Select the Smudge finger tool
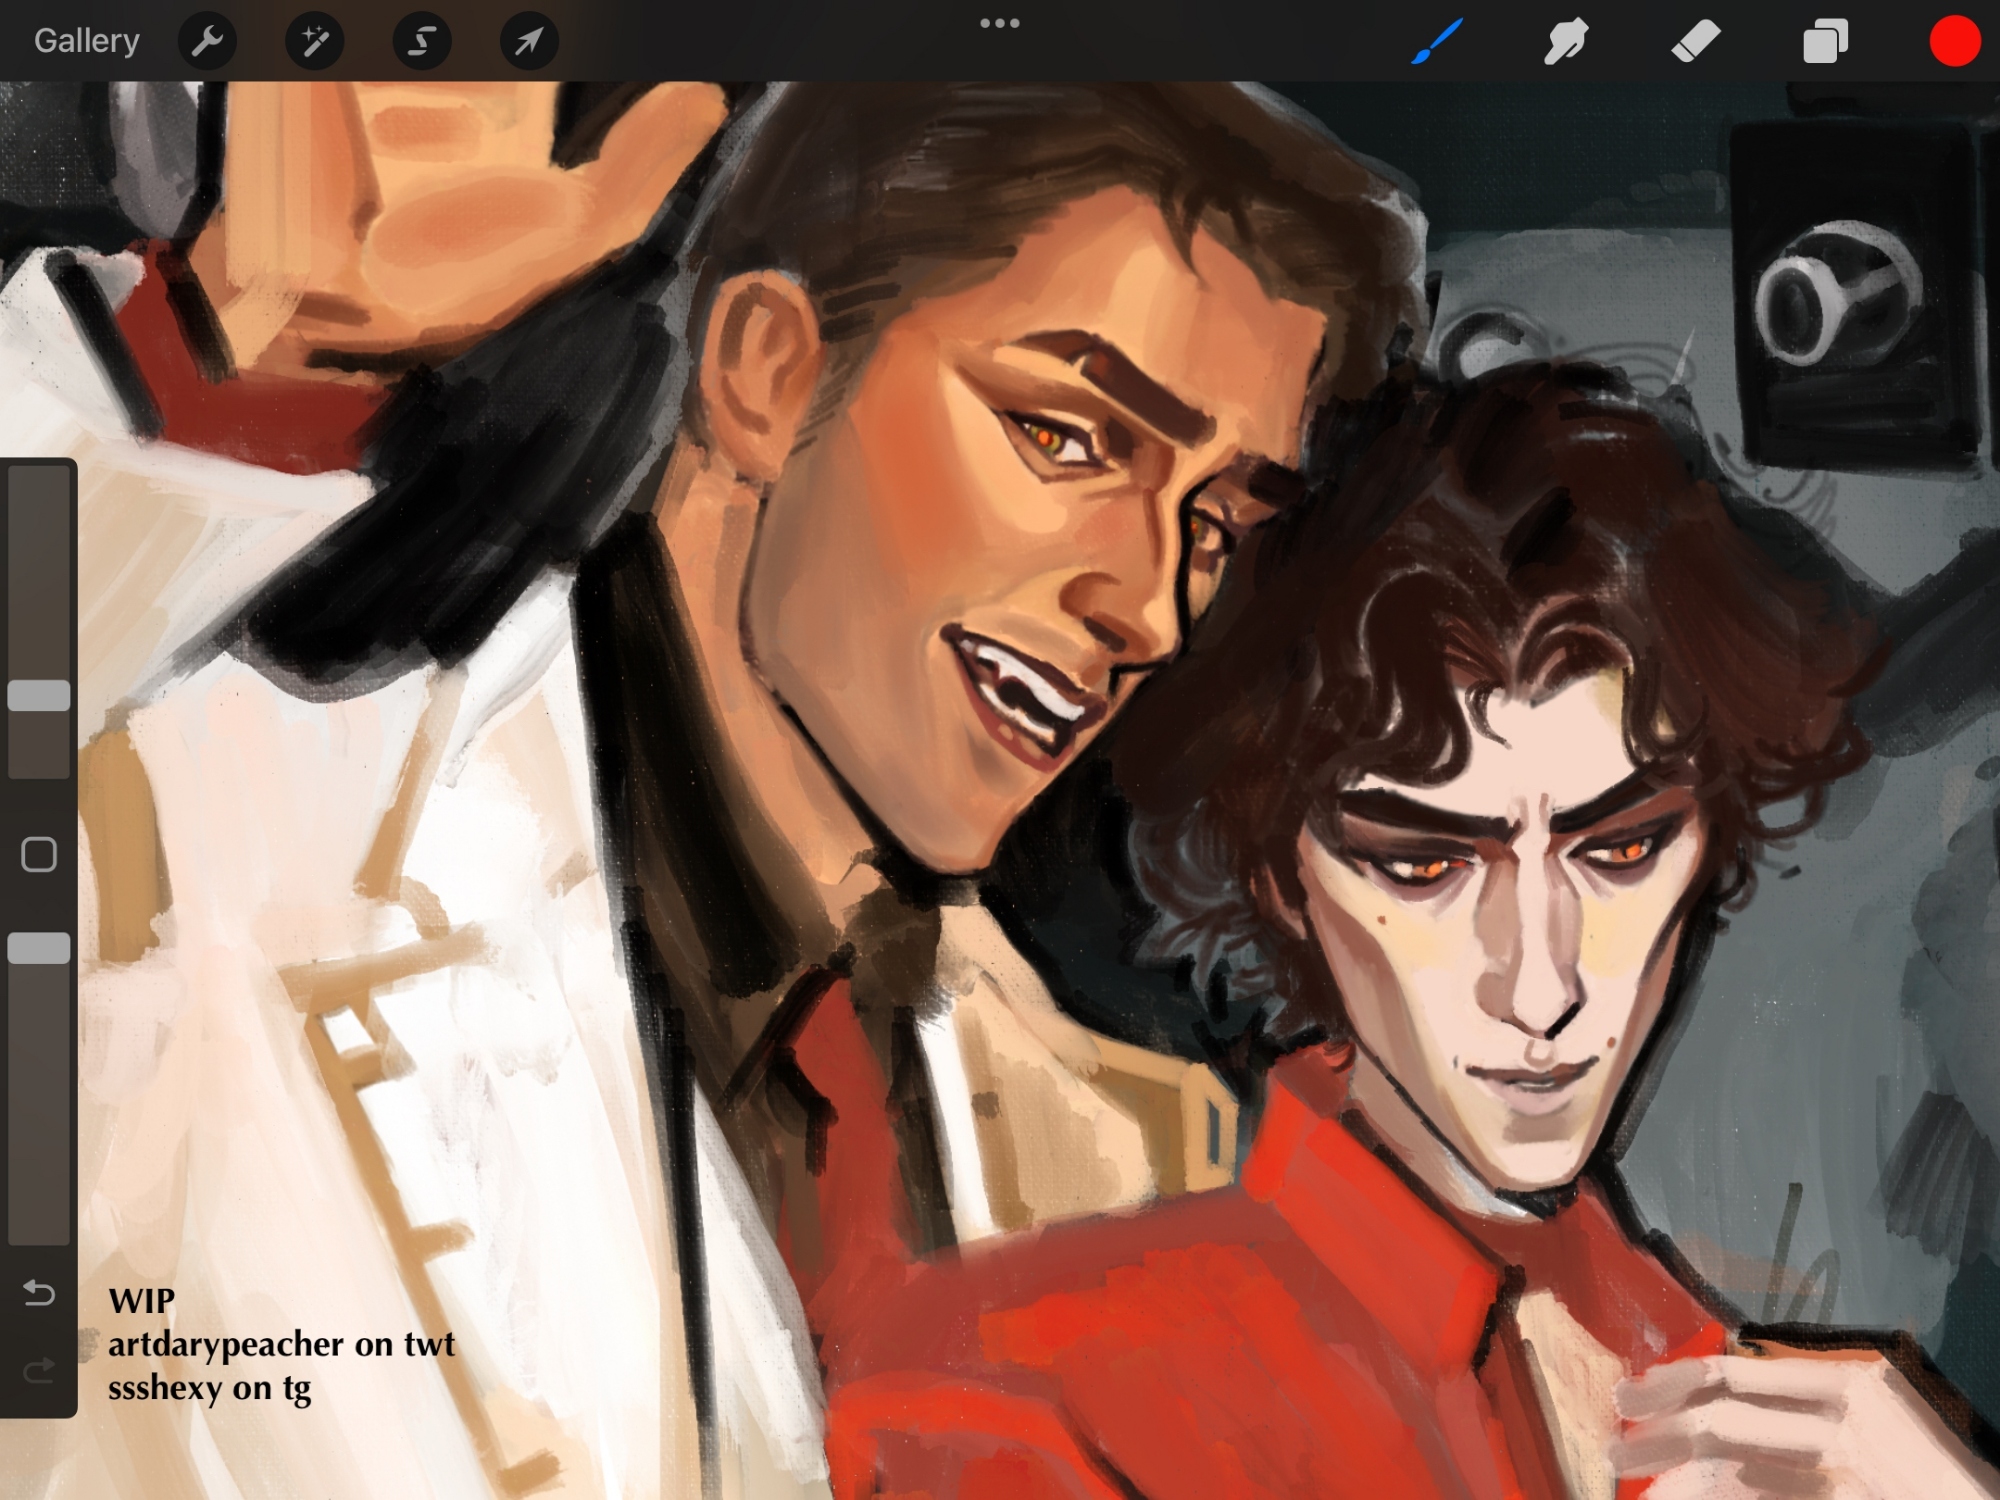Screen dimensions: 2000x1500 coord(1566,42)
